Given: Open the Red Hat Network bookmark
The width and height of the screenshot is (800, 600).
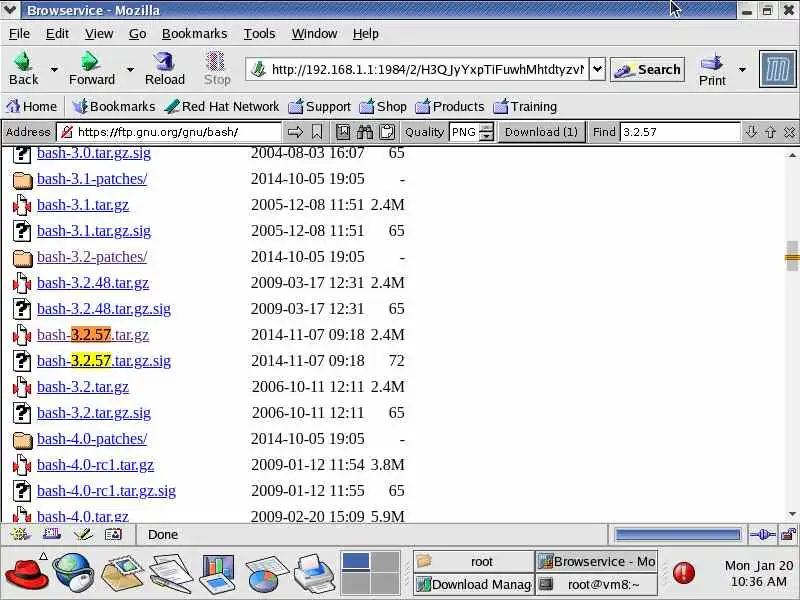Looking at the screenshot, I should (x=222, y=107).
